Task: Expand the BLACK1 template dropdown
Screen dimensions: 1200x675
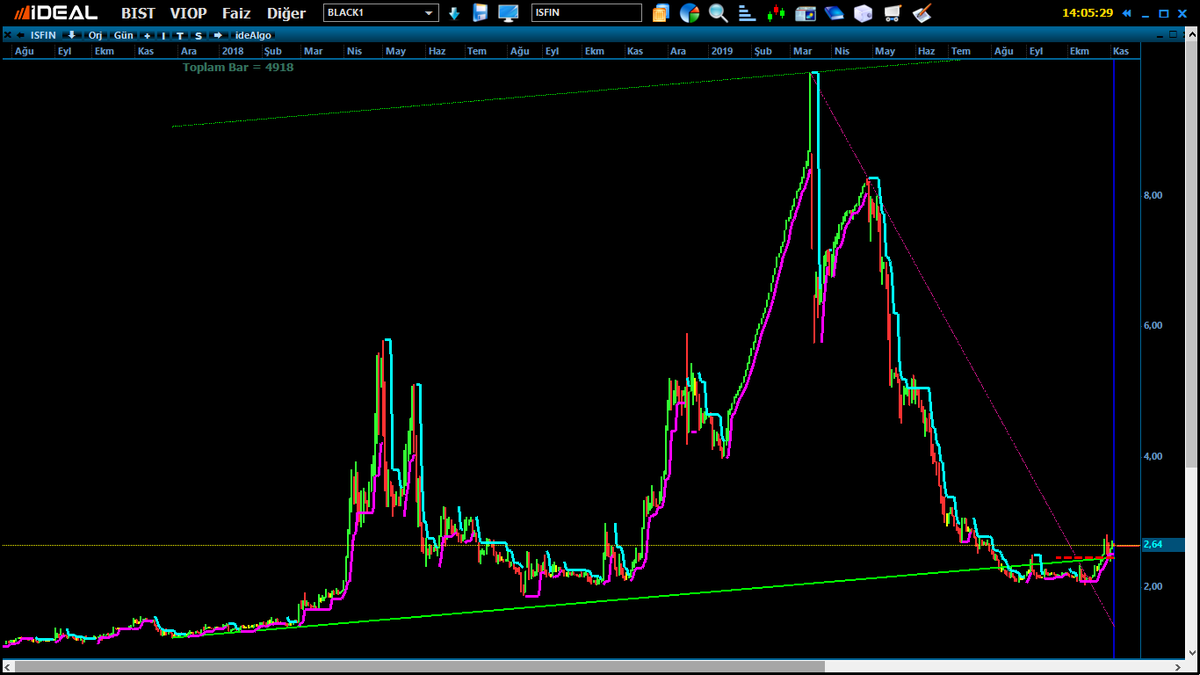Action: coord(429,13)
